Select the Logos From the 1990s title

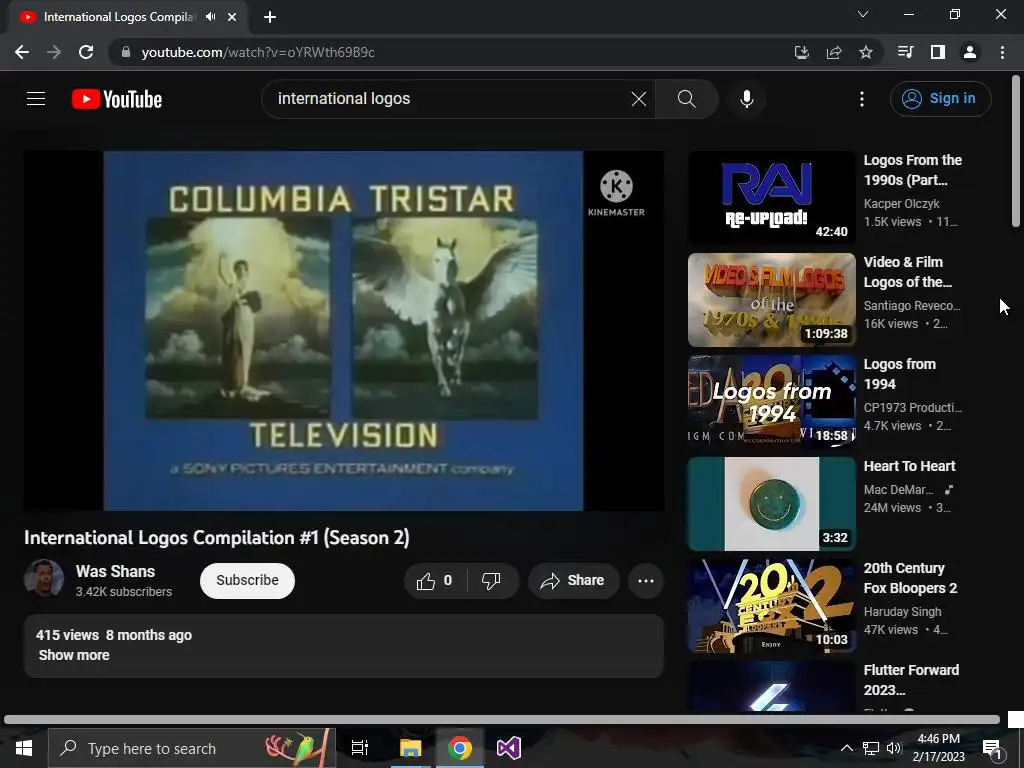(x=912, y=170)
